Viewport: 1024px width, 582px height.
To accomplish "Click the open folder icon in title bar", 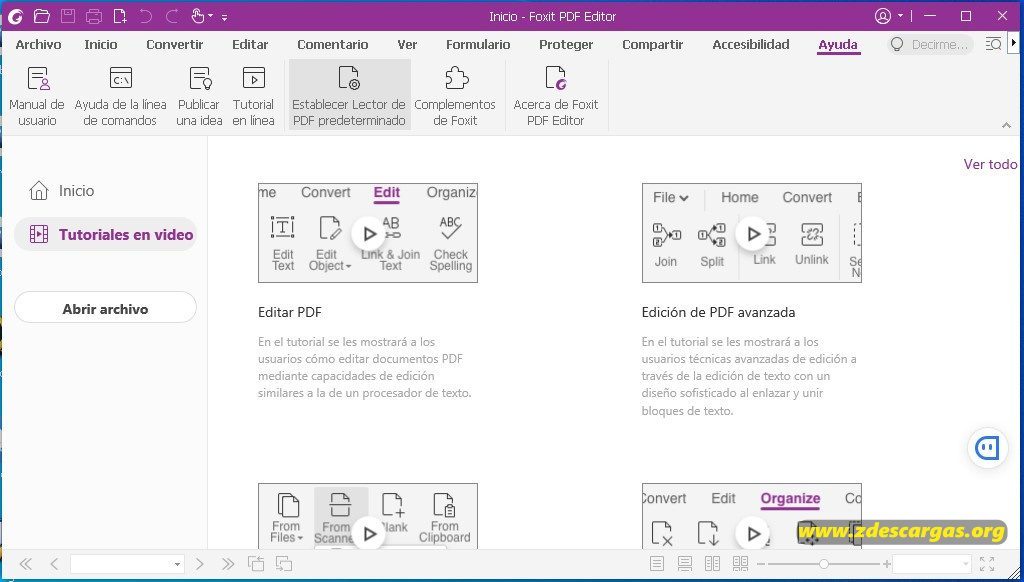I will [42, 16].
